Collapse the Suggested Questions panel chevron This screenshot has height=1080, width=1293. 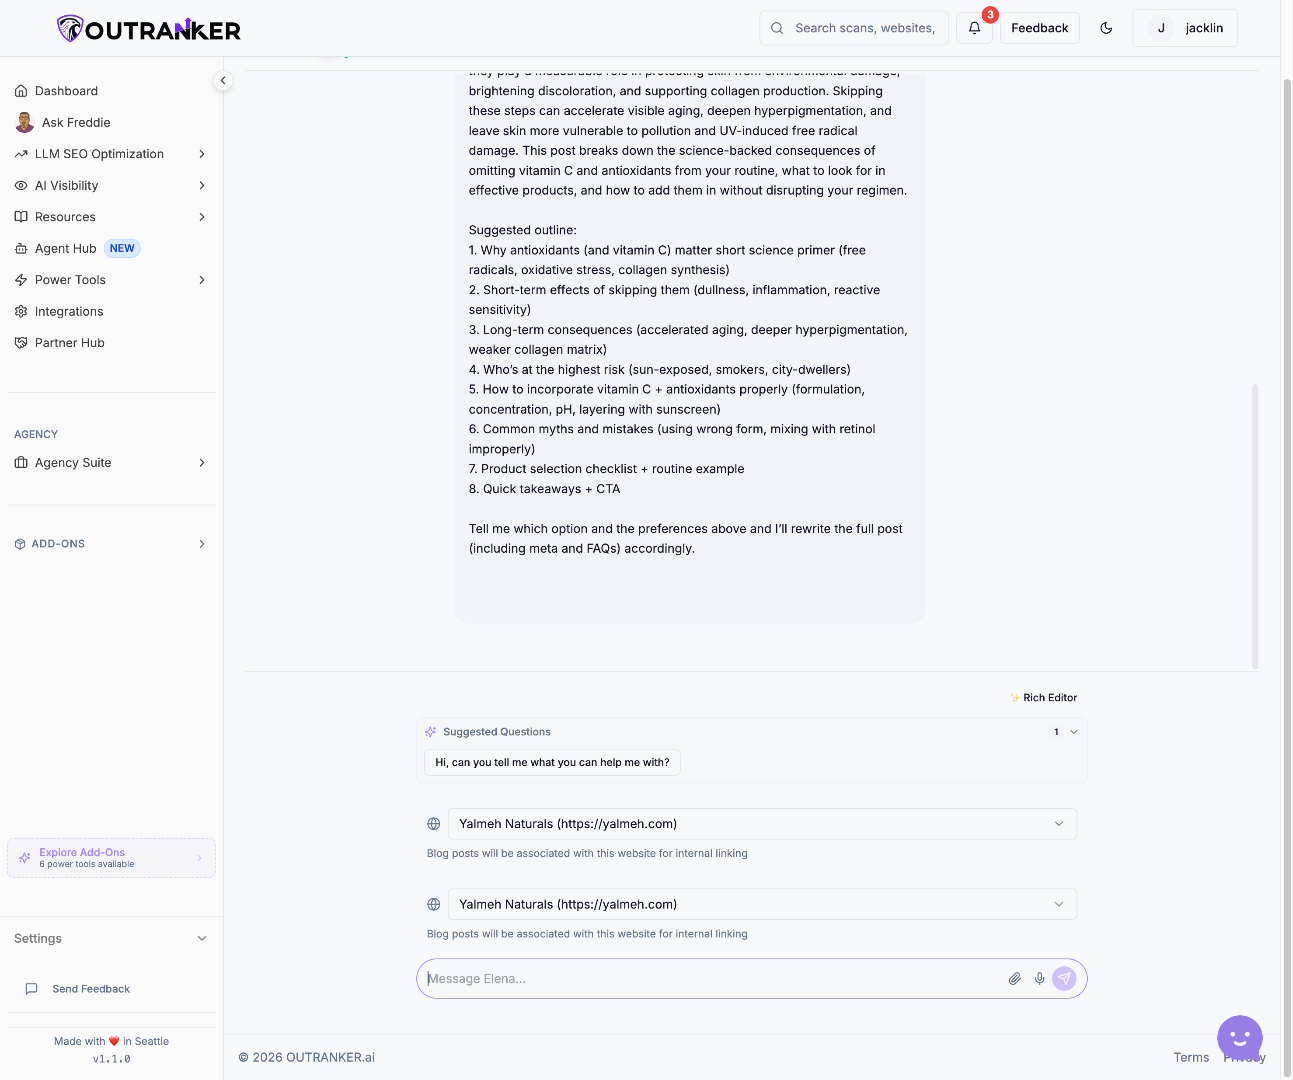[1074, 732]
